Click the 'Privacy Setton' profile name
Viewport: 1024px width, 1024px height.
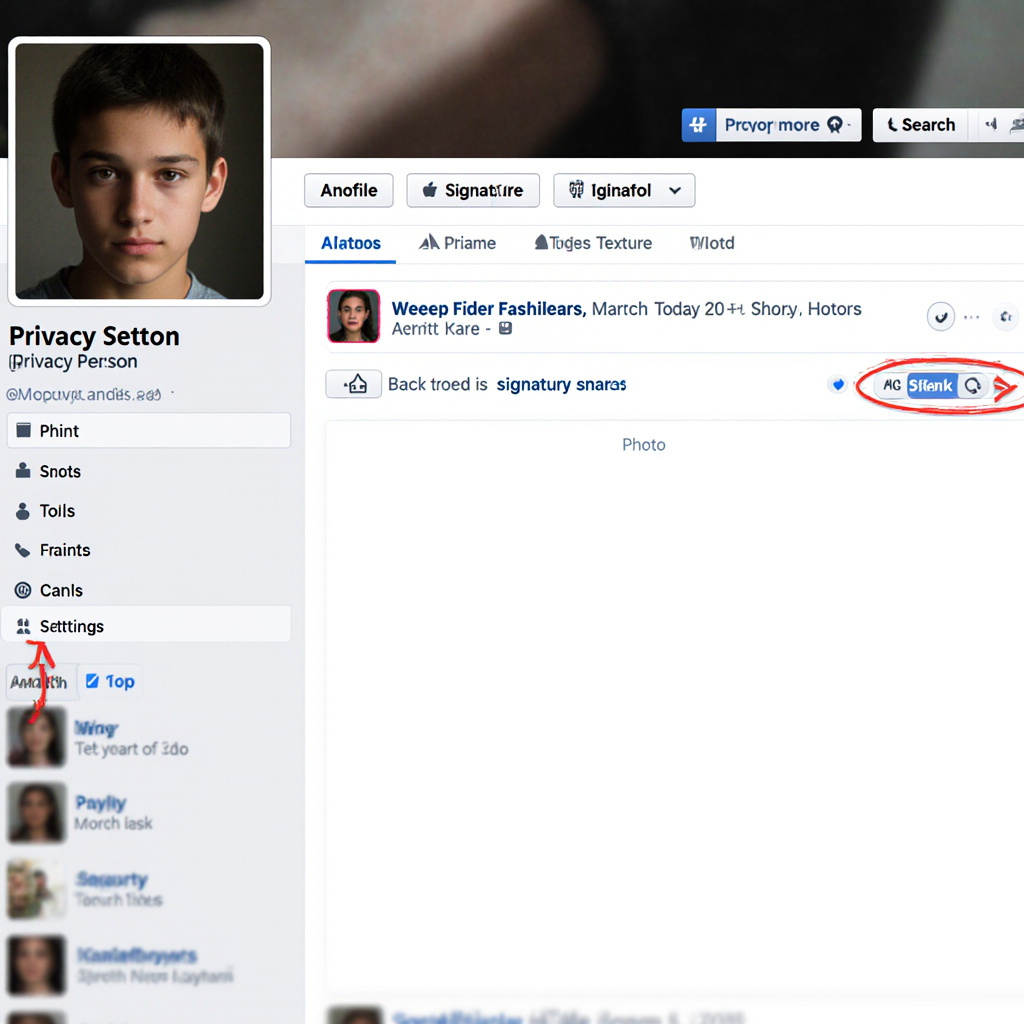[x=94, y=336]
